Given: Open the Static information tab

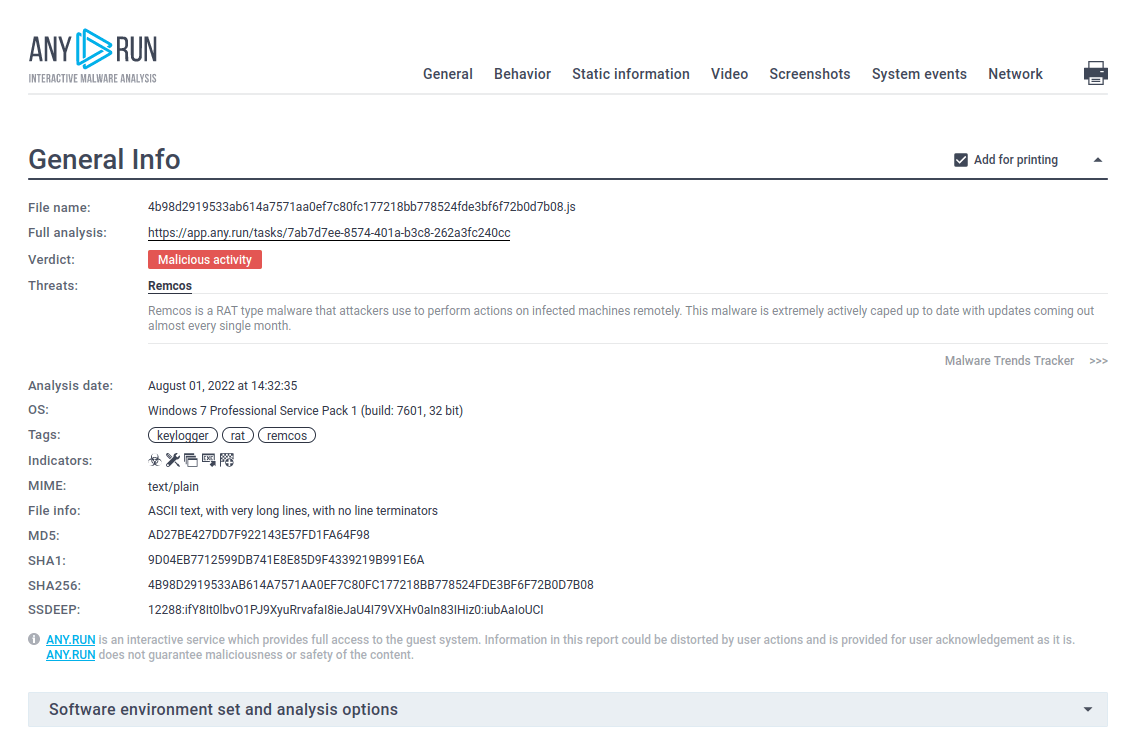Looking at the screenshot, I should 630,74.
